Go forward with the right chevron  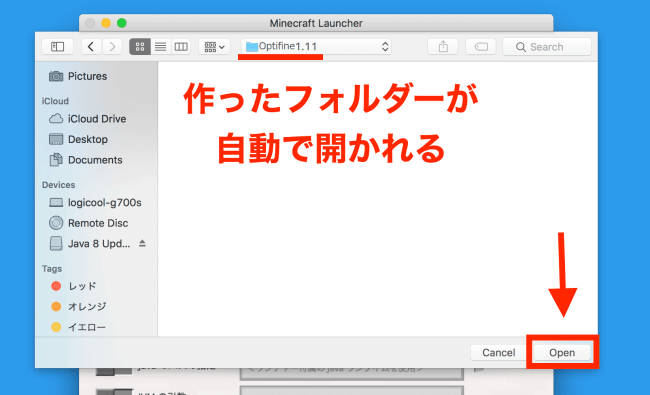coord(112,46)
